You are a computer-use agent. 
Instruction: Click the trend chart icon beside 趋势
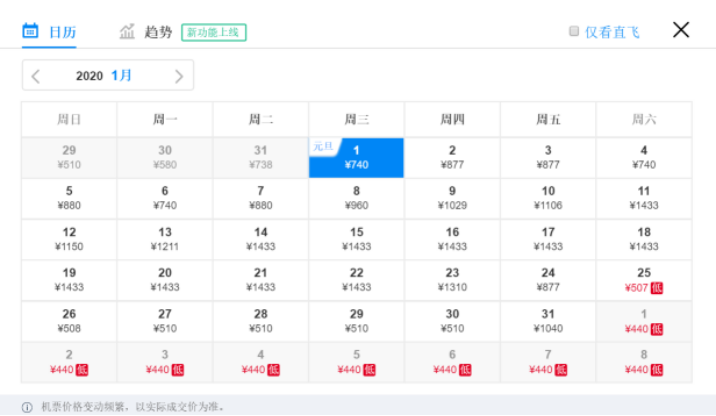tap(127, 32)
